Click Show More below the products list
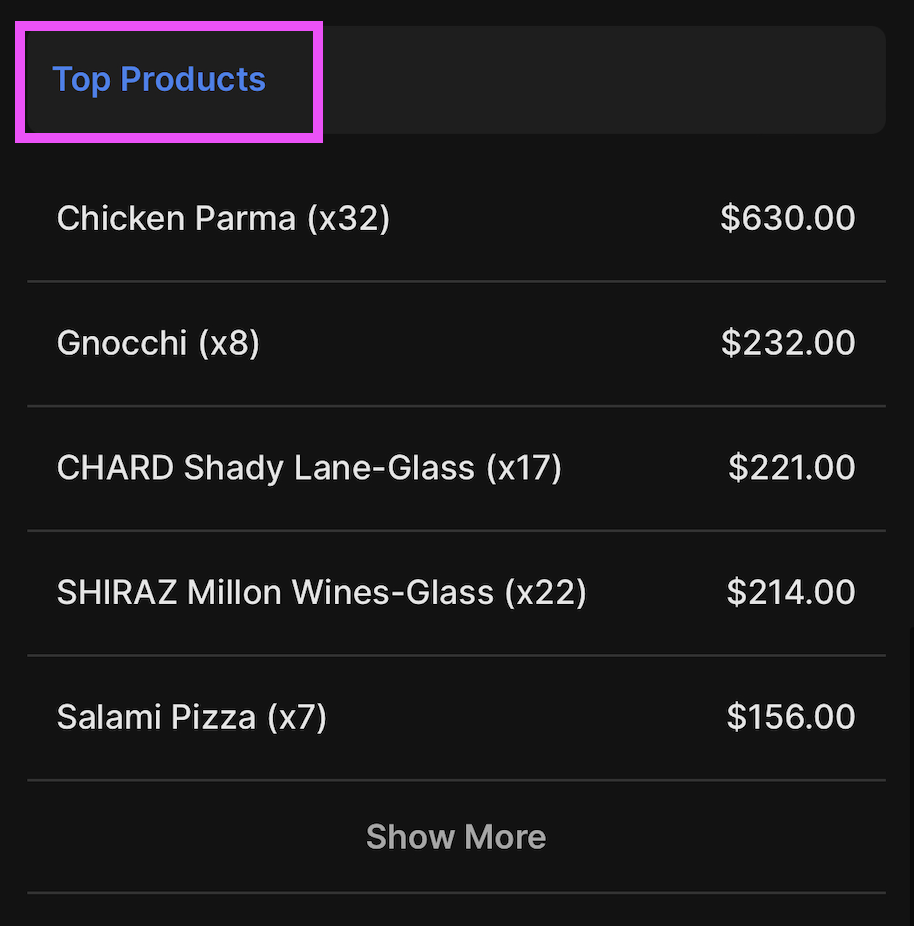This screenshot has width=914, height=926. coord(456,837)
